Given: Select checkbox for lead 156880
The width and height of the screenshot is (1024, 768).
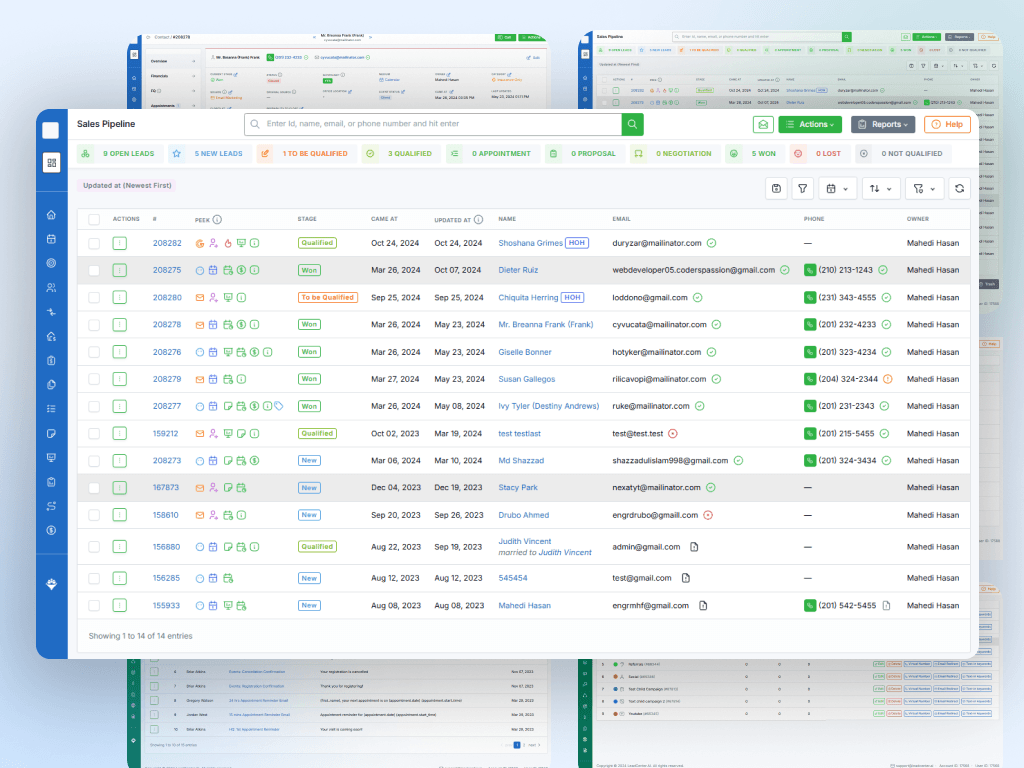Looking at the screenshot, I should point(94,547).
